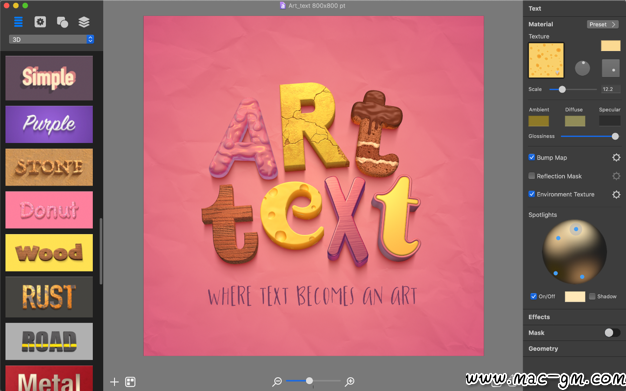Image resolution: width=626 pixels, height=391 pixels.
Task: Open Bump Map gear settings
Action: pos(616,157)
